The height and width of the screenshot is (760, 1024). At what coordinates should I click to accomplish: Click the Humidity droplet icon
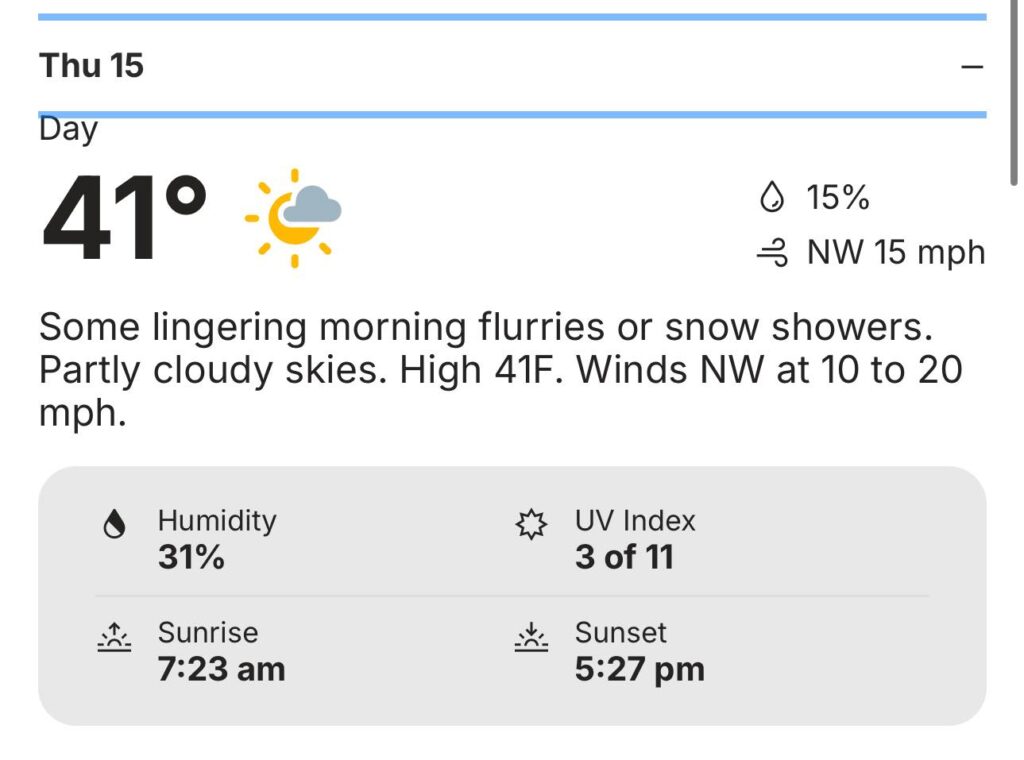(116, 526)
